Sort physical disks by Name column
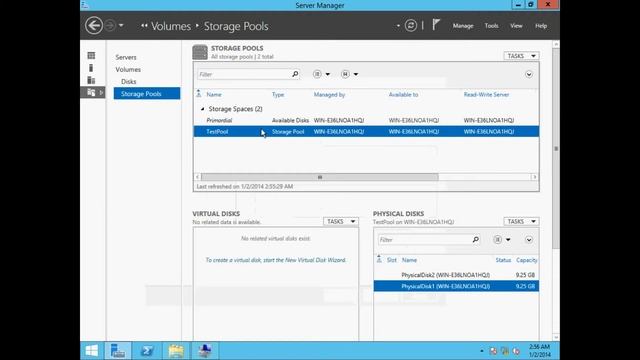This screenshot has height=360, width=640. click(409, 260)
